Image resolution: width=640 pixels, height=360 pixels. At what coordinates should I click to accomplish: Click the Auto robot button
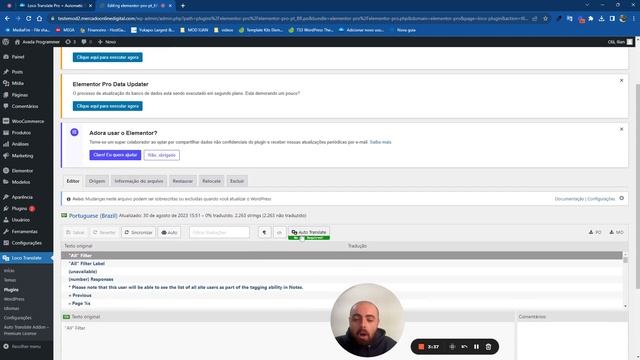[x=169, y=232]
